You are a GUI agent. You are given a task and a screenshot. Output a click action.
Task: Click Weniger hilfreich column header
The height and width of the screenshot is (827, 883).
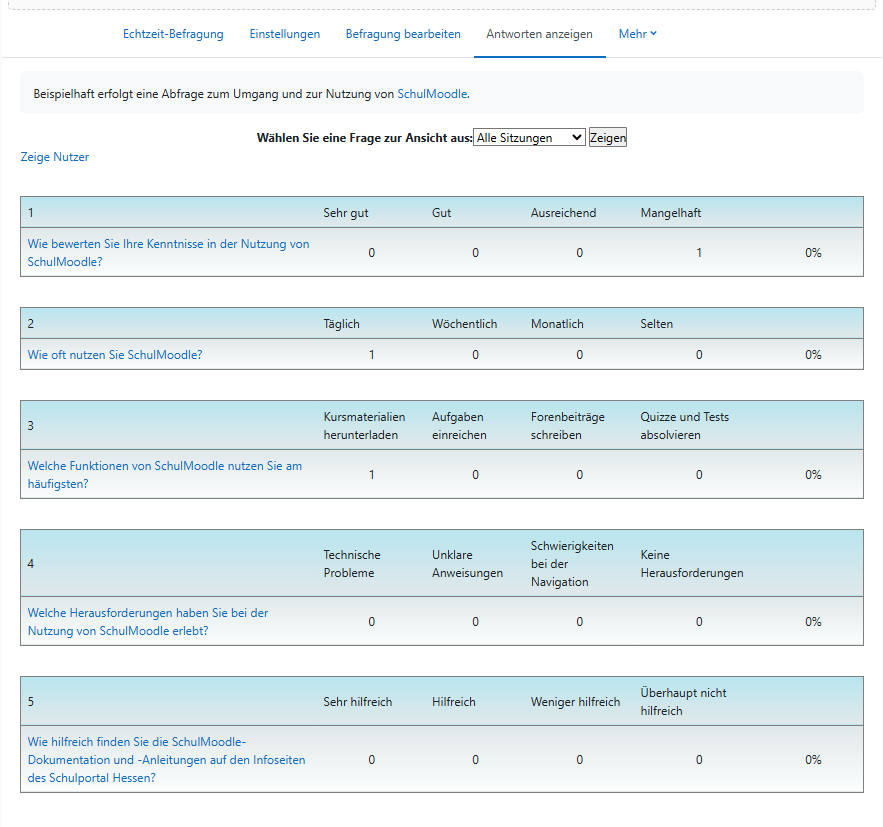click(x=575, y=701)
